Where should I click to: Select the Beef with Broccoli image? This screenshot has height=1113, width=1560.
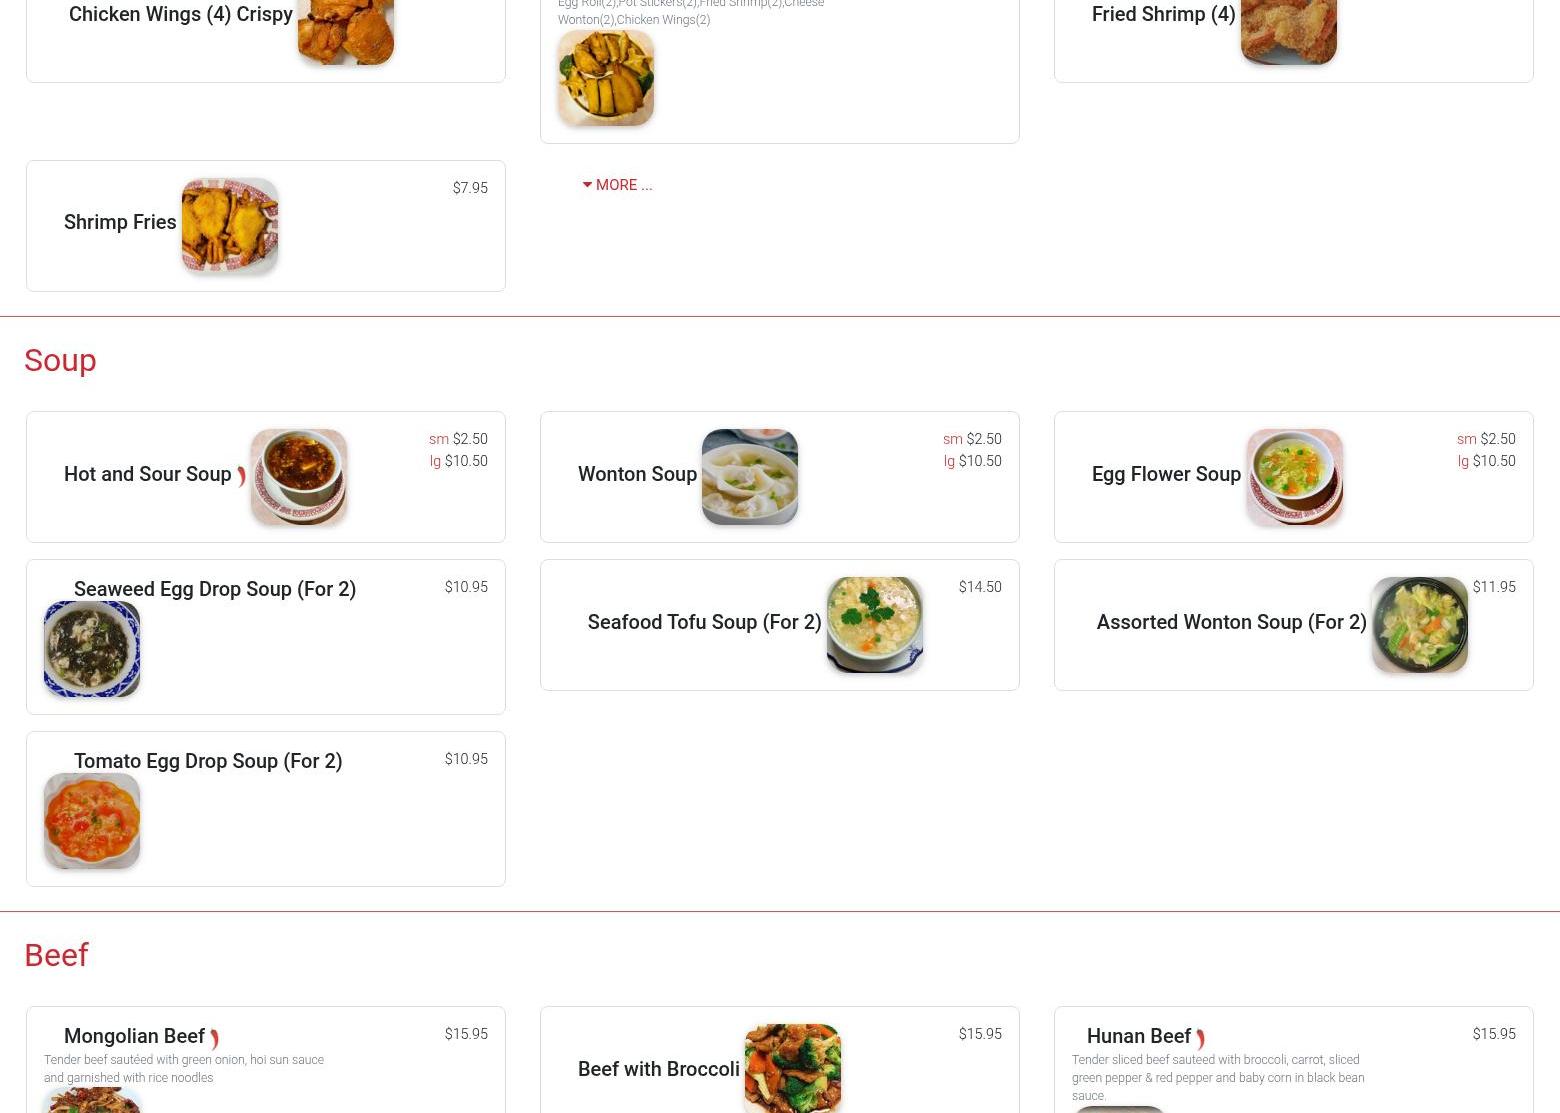point(793,1069)
